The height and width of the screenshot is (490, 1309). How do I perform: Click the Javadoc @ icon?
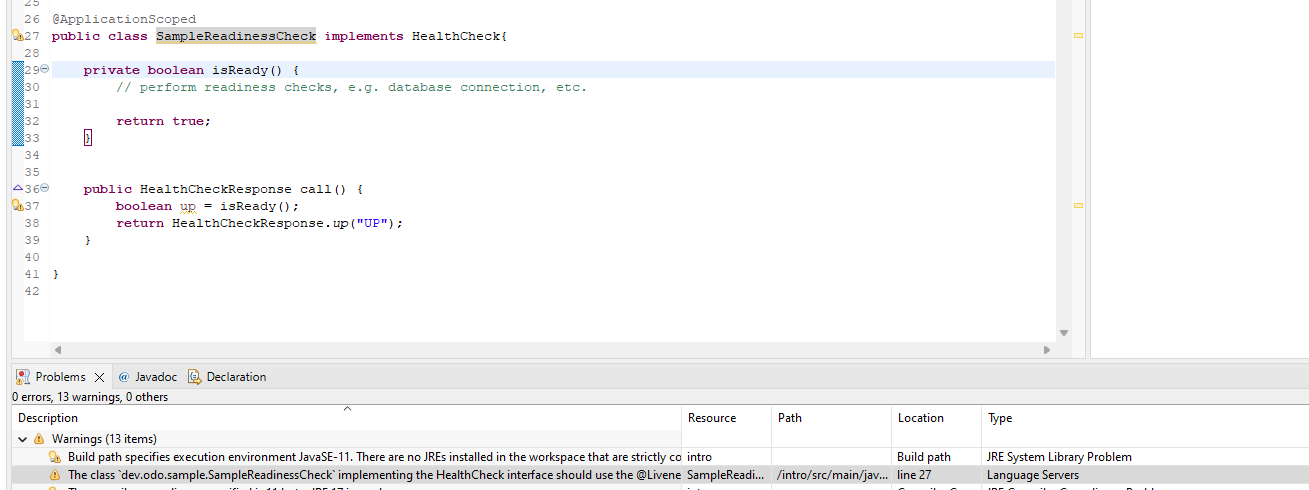click(x=124, y=377)
